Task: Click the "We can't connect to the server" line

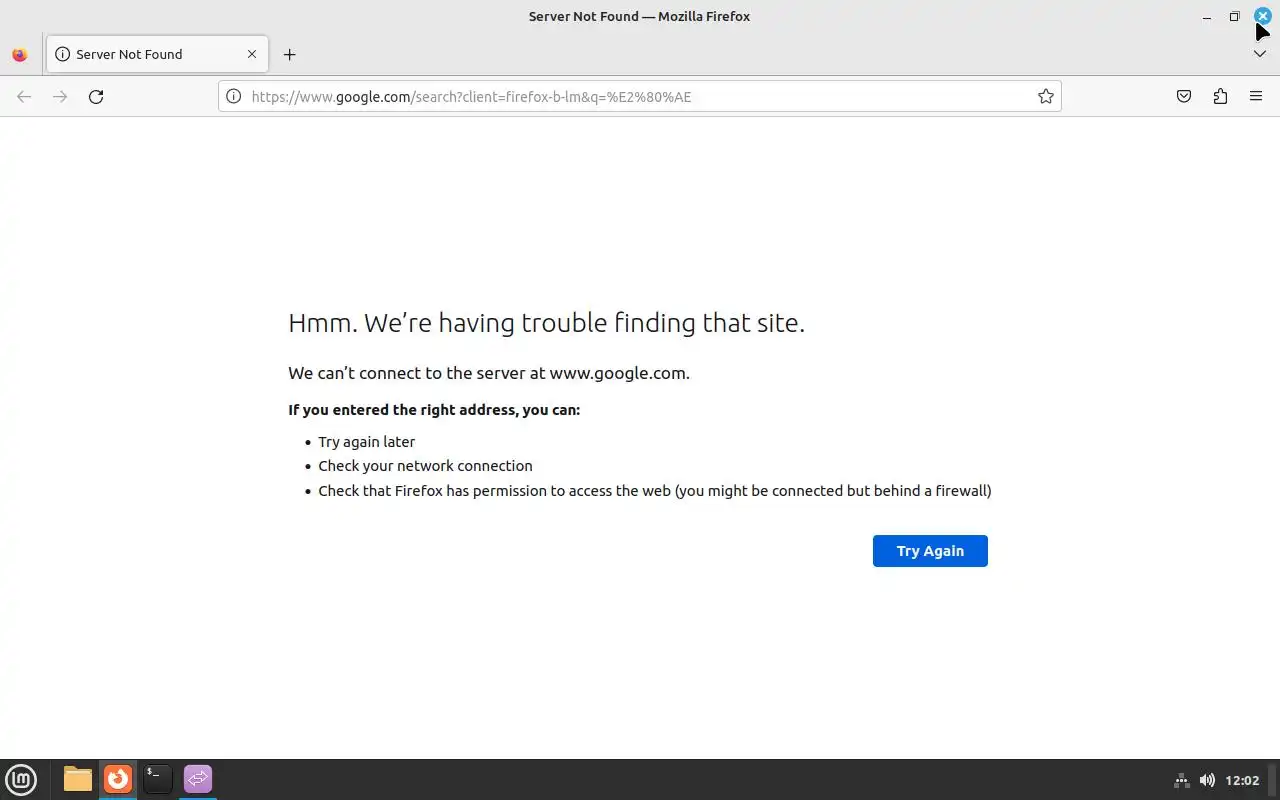Action: [x=489, y=373]
